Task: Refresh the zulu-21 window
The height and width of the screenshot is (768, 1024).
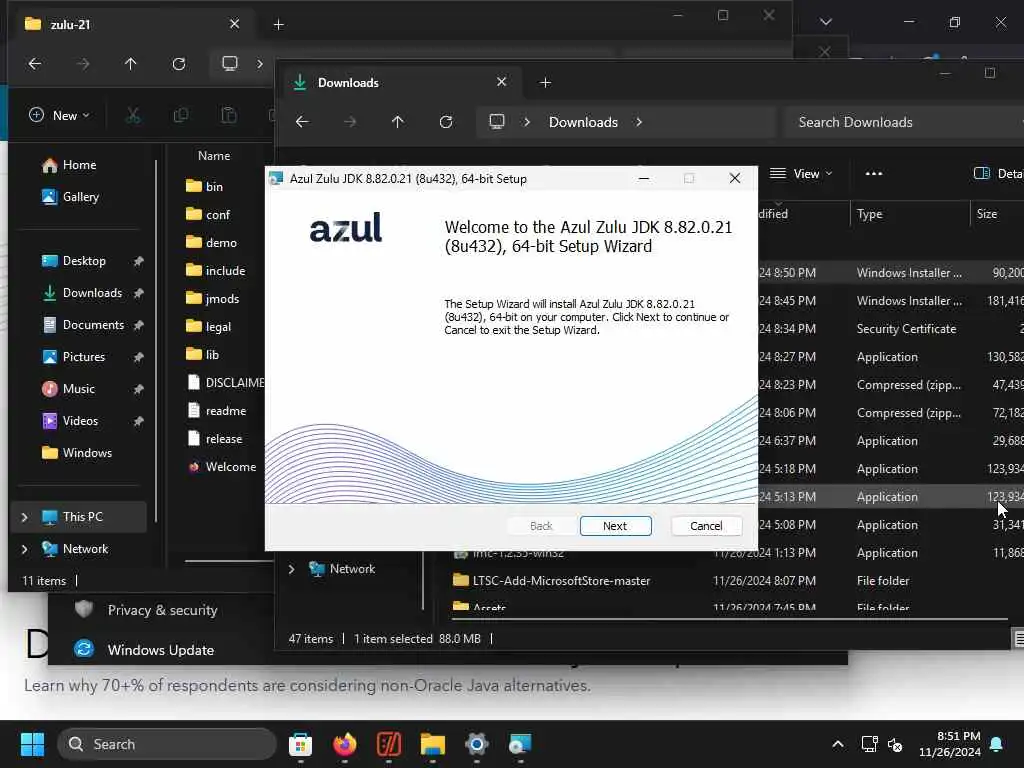Action: (178, 64)
